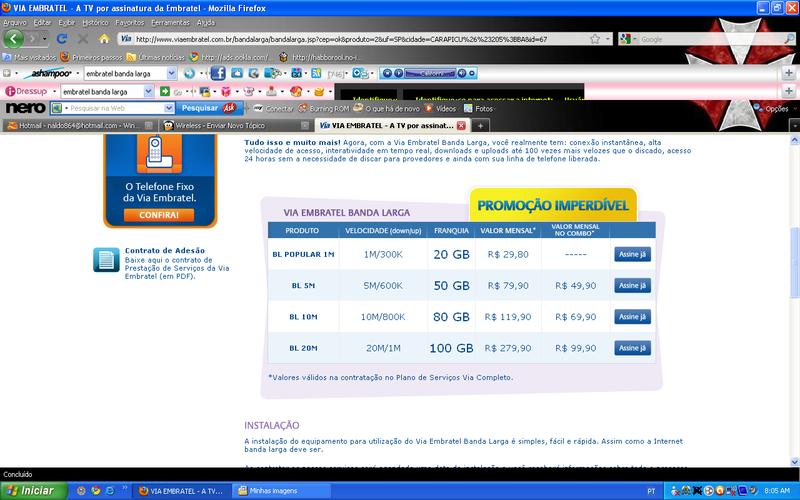Screen dimensions: 800x500
Task: Bookmark this page with the star icon
Action: tap(595, 39)
